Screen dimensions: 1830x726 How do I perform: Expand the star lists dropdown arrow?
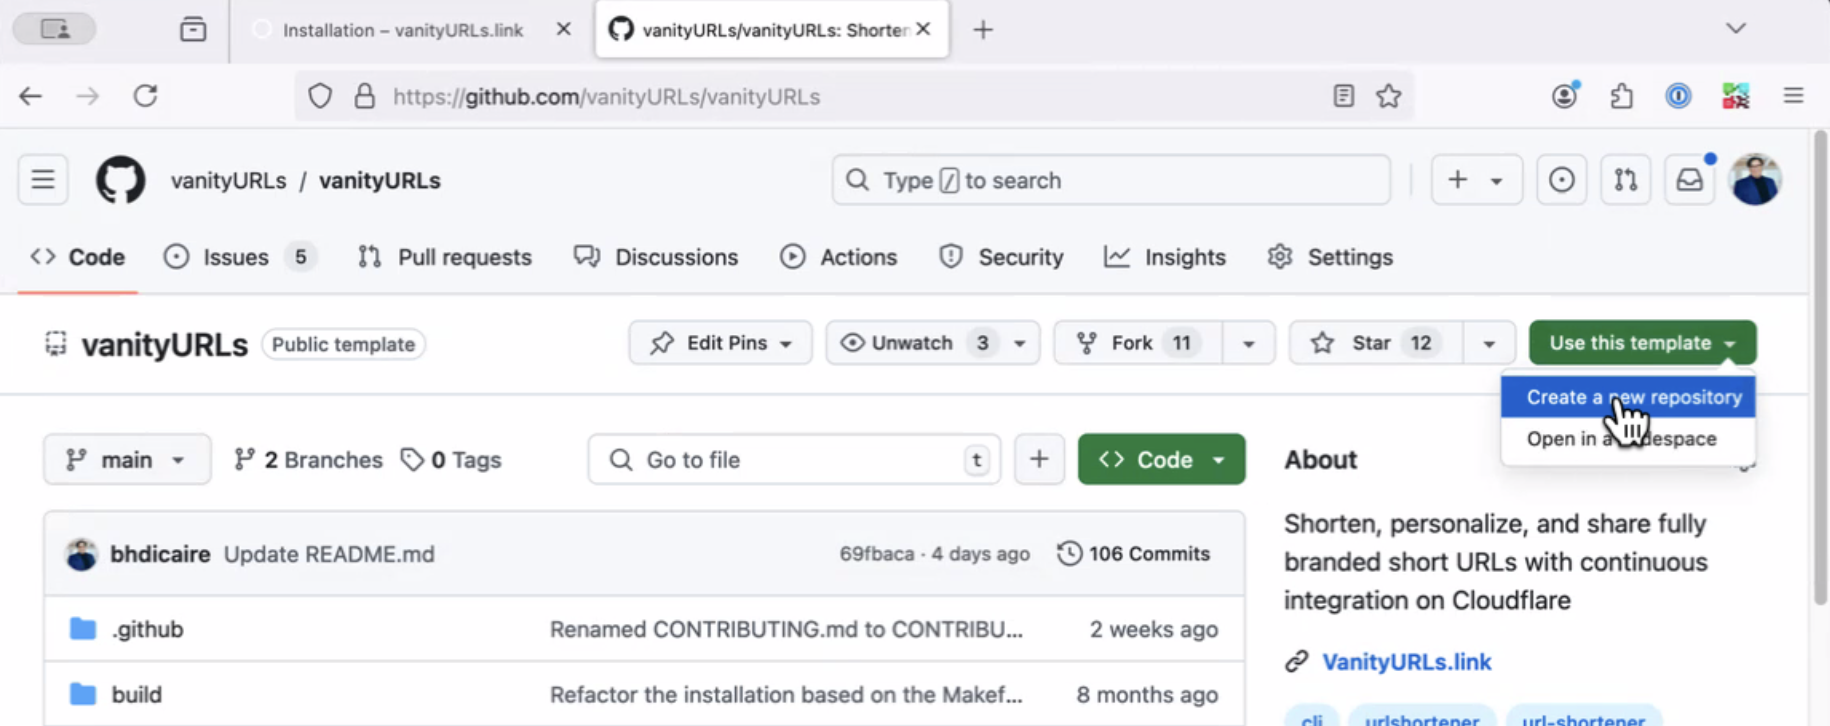(1489, 343)
